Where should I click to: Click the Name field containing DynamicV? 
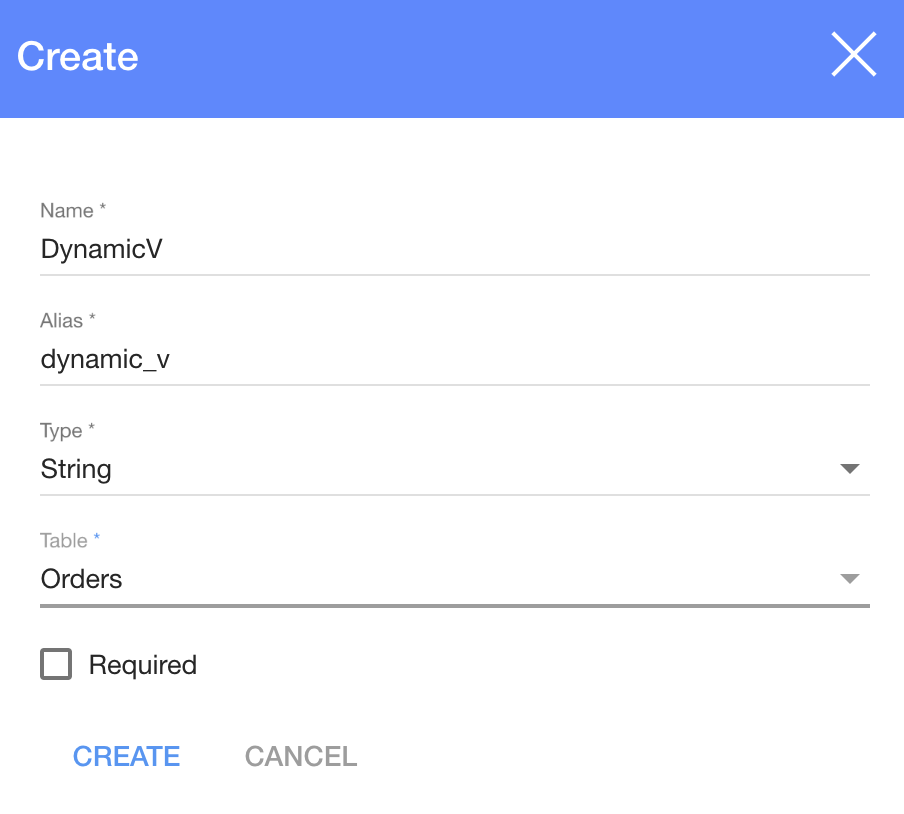[454, 249]
